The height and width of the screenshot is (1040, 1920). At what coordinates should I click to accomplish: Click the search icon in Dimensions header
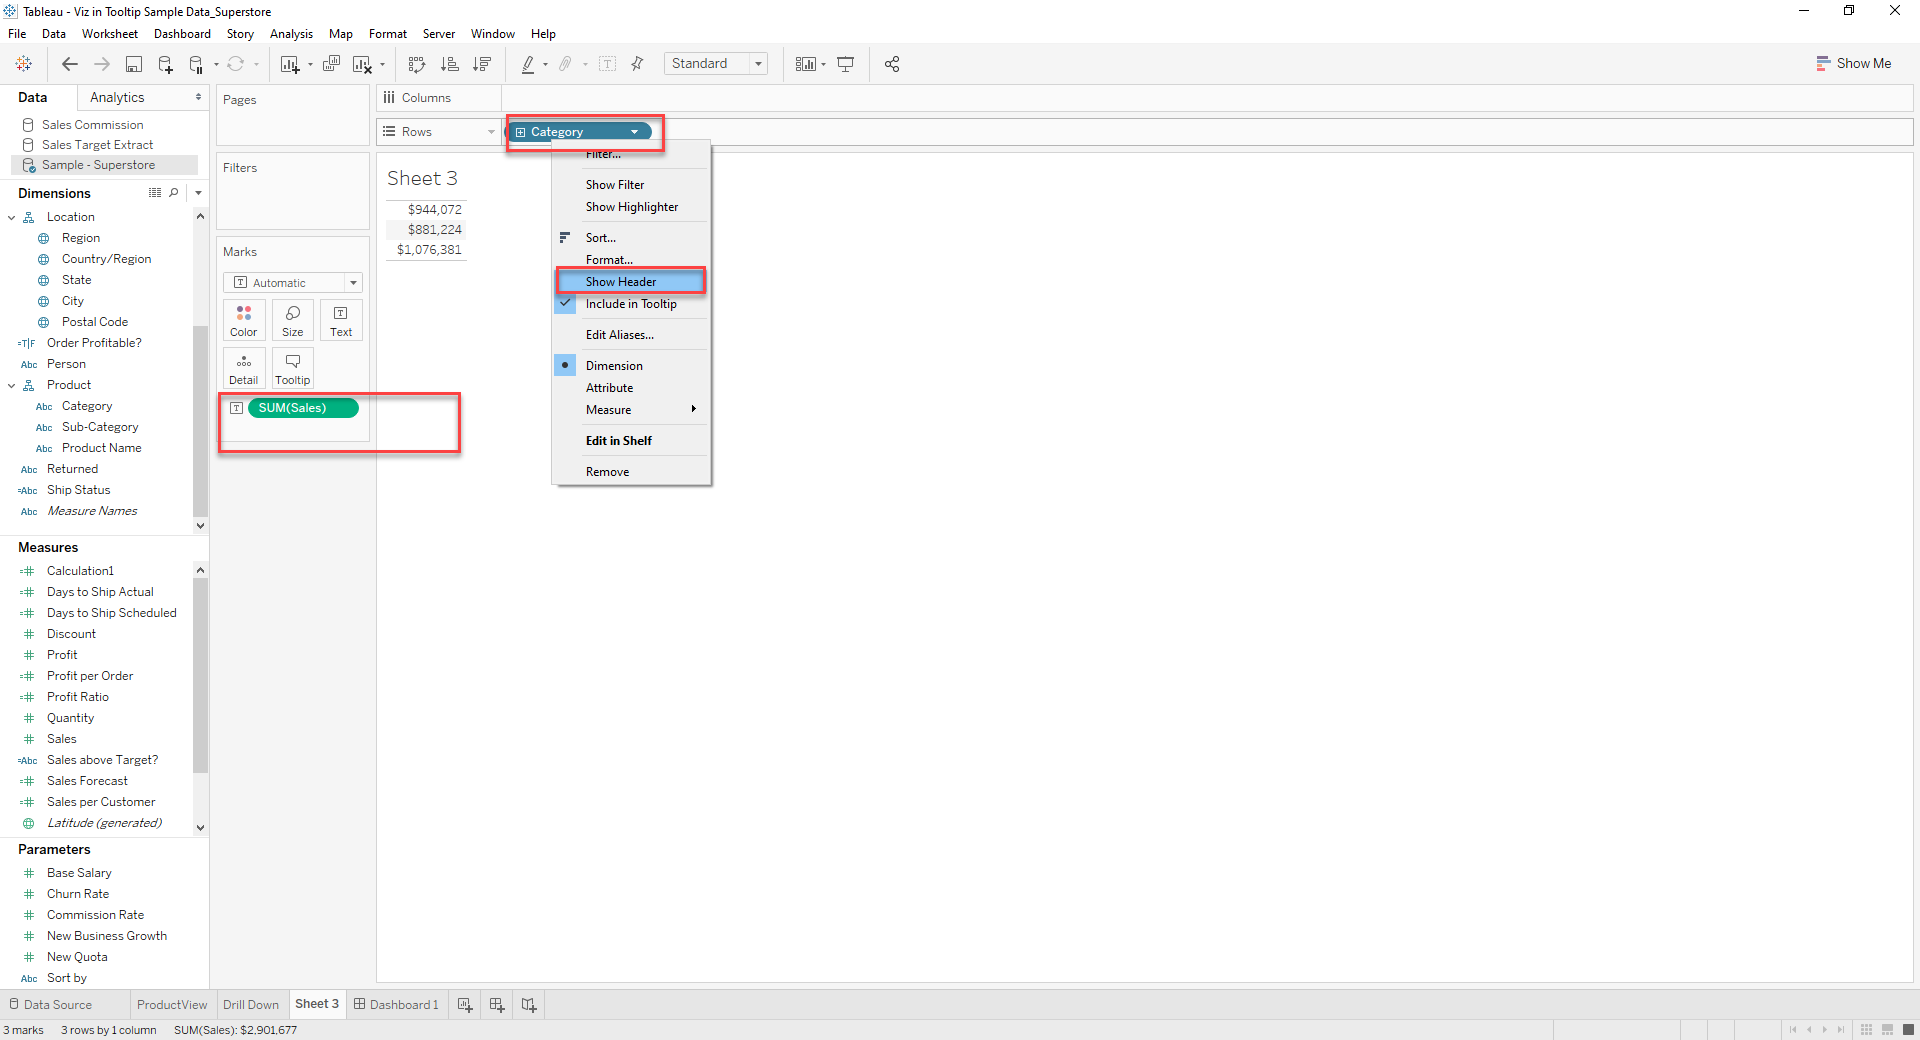174,193
